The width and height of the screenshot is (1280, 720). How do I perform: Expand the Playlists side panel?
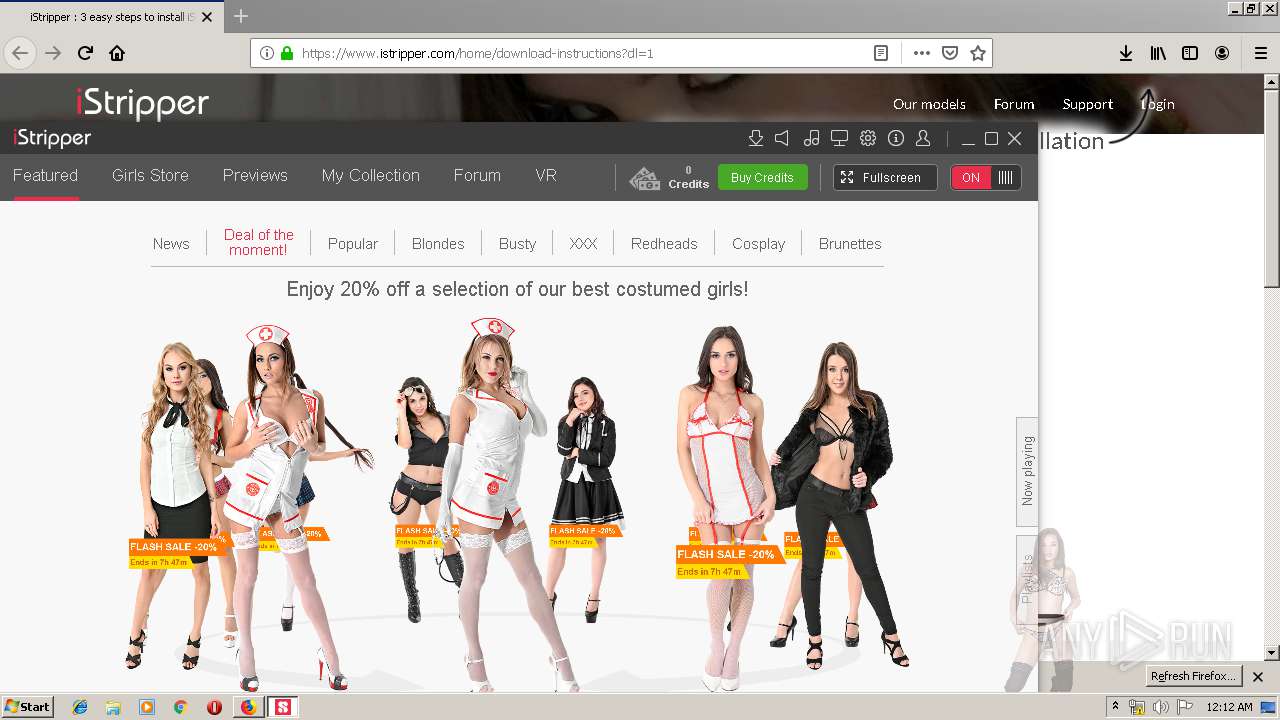1027,580
